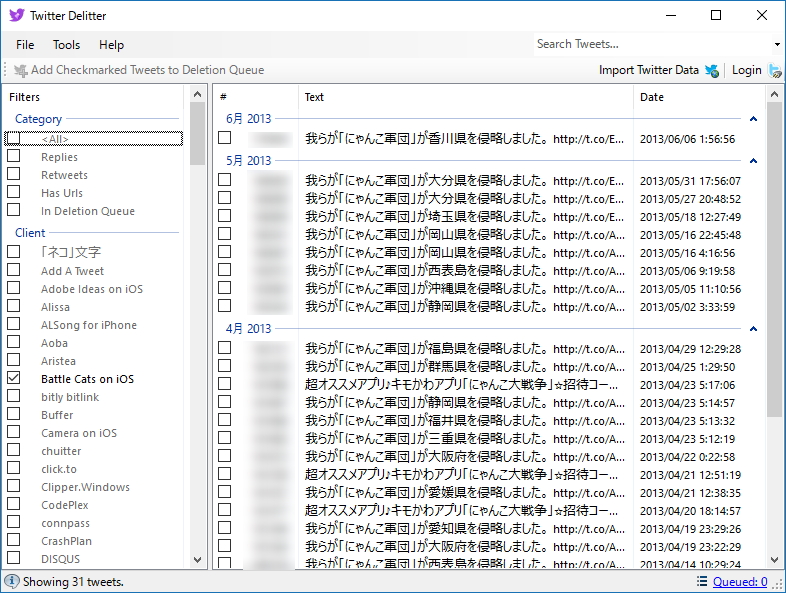Click the Twitter Delitter bird app icon

coord(17,15)
